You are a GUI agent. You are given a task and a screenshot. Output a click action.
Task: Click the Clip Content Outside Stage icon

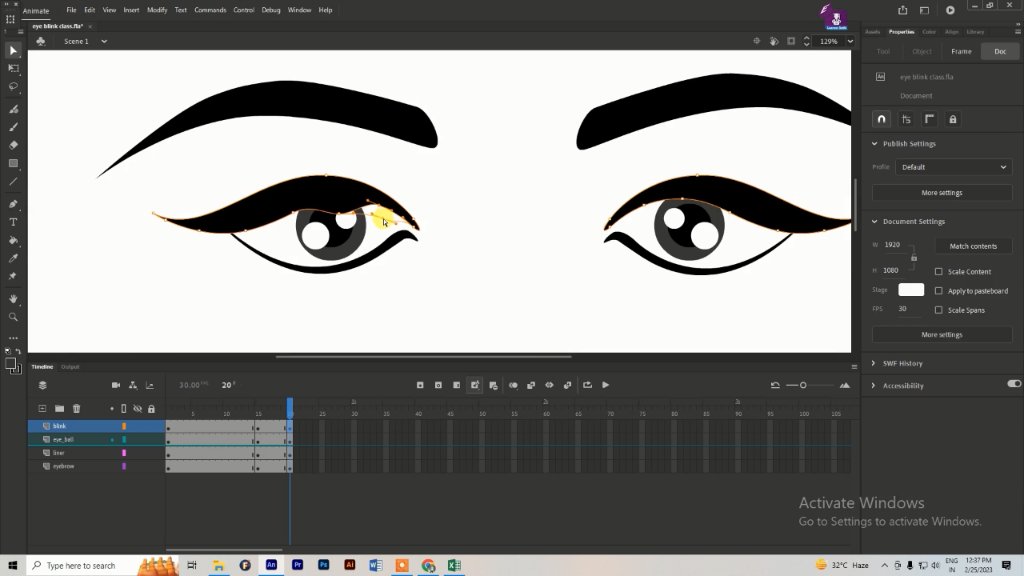[791, 41]
